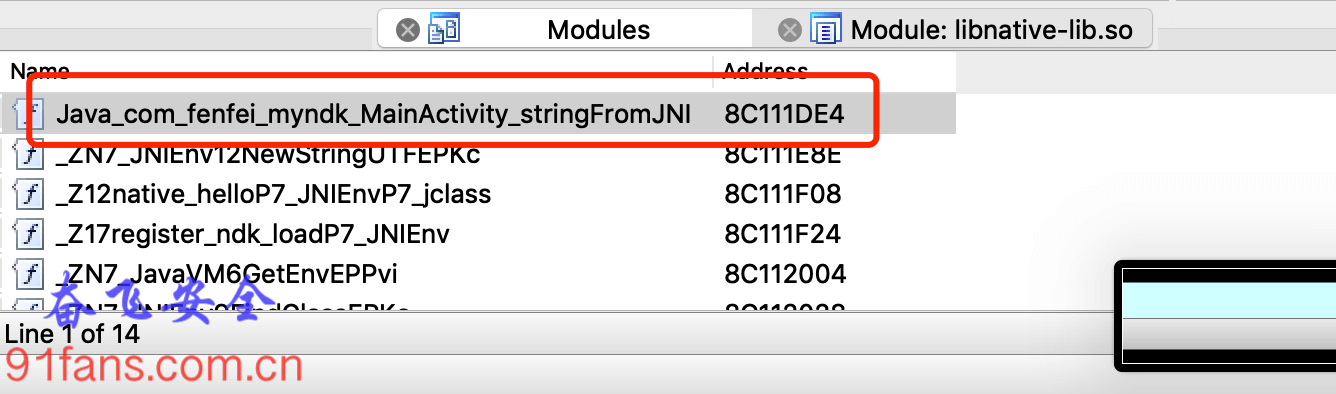Click function icon beside native_hello entry

(30, 194)
